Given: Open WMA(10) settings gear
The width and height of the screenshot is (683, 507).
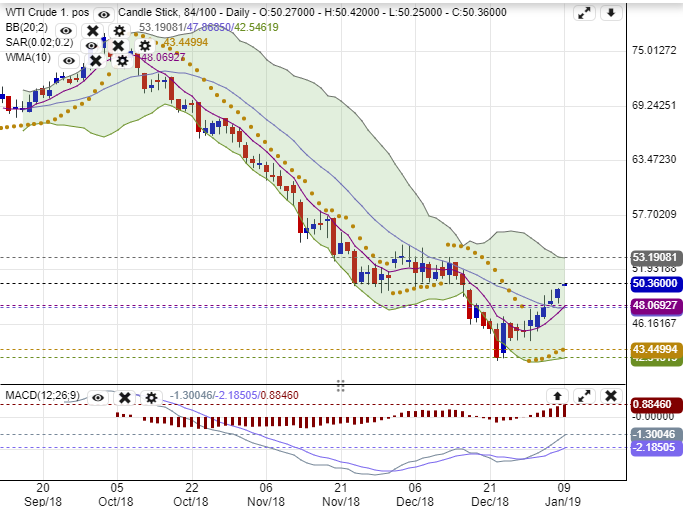Looking at the screenshot, I should (121, 60).
